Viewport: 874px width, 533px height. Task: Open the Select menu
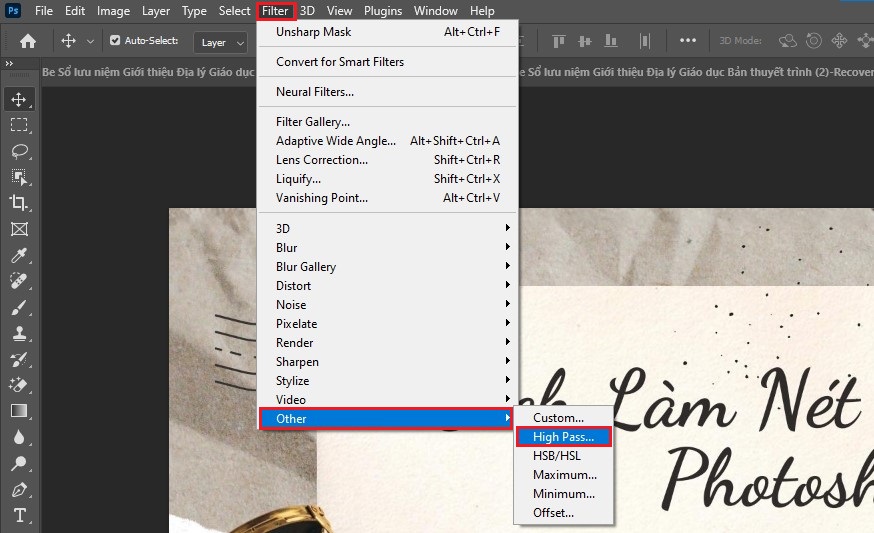click(234, 11)
